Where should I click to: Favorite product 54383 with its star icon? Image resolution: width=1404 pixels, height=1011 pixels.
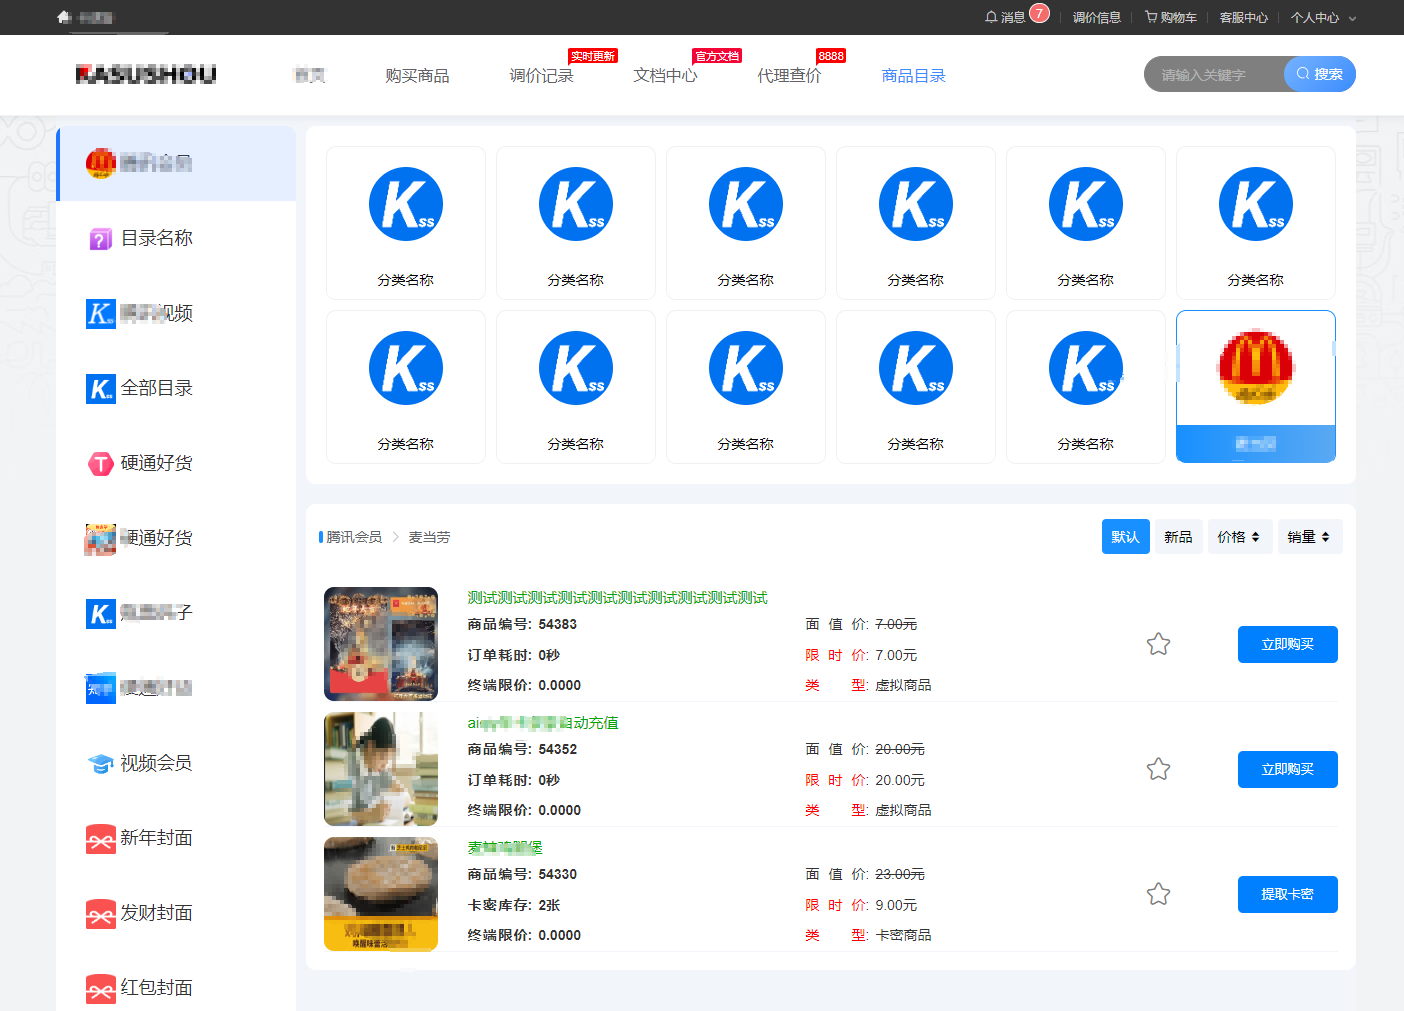pos(1158,644)
